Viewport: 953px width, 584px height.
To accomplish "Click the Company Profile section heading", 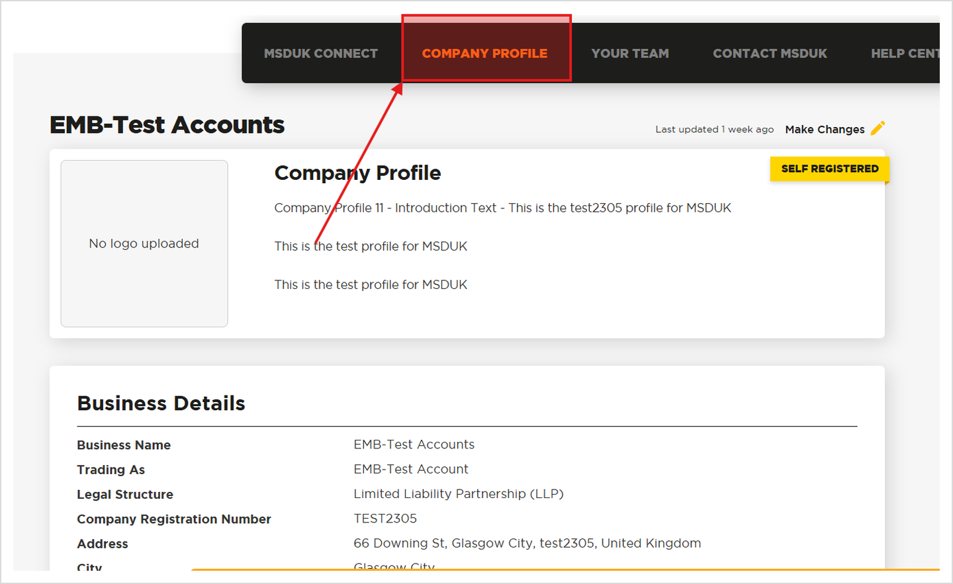I will pyautogui.click(x=357, y=173).
